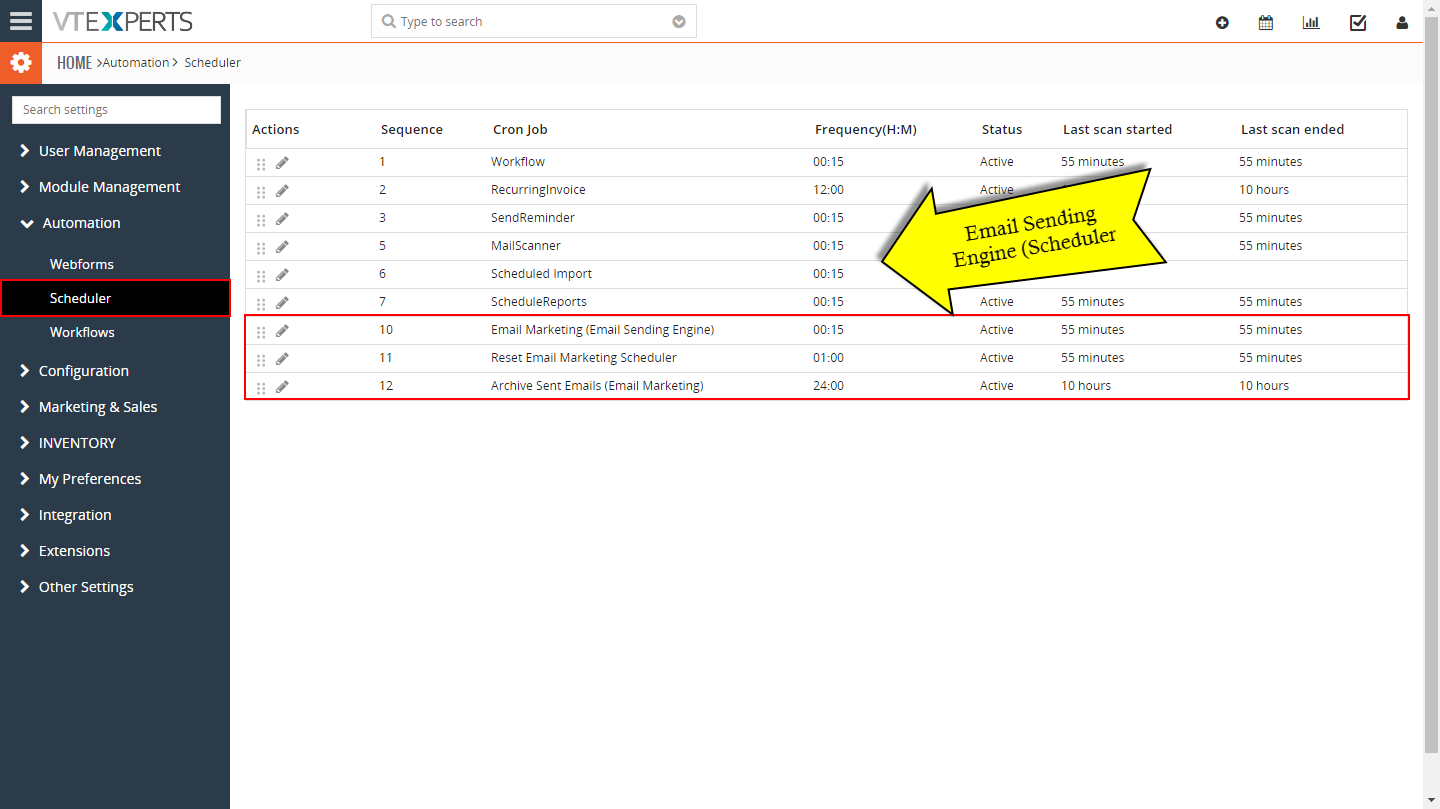Edit the Scheduled Import pencil icon
Image resolution: width=1440 pixels, height=809 pixels.
pos(282,275)
